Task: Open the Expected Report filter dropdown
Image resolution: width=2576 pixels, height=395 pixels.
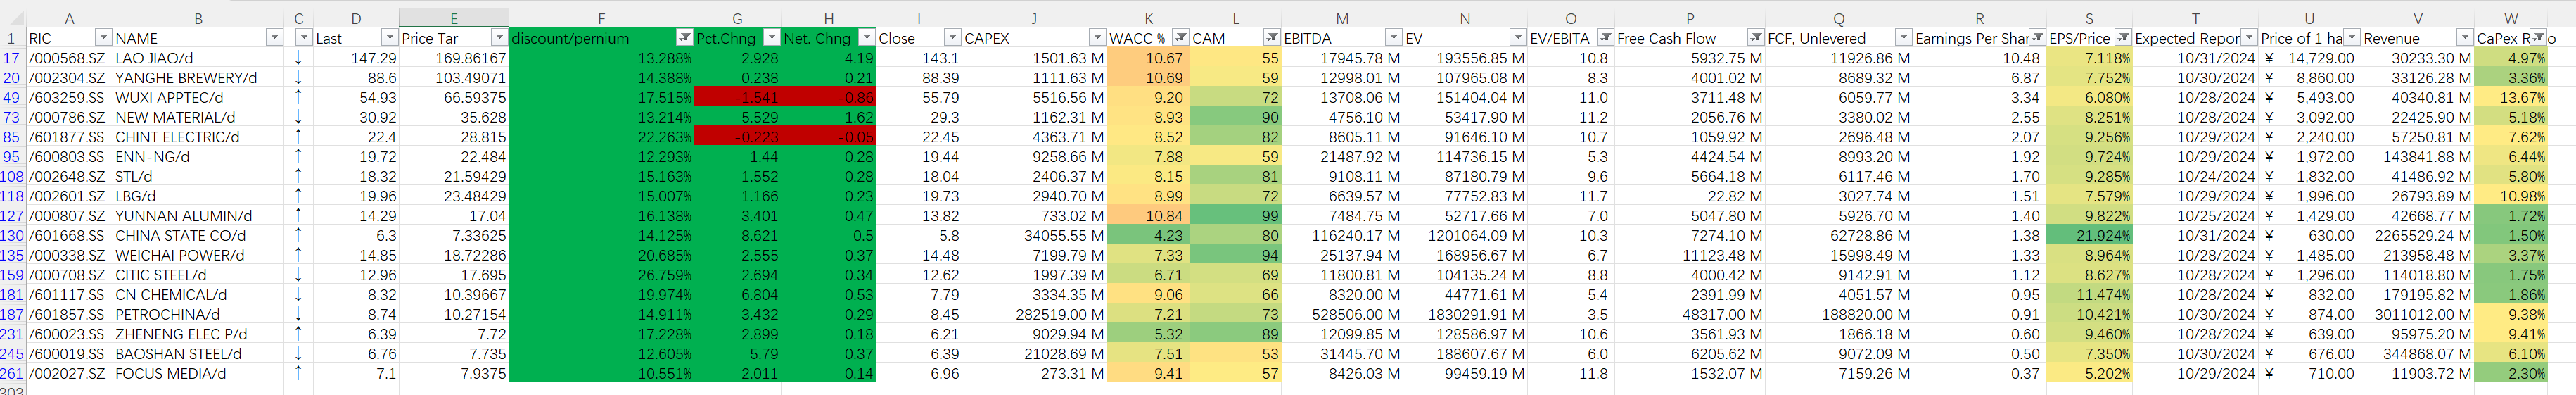Action: click(2249, 38)
